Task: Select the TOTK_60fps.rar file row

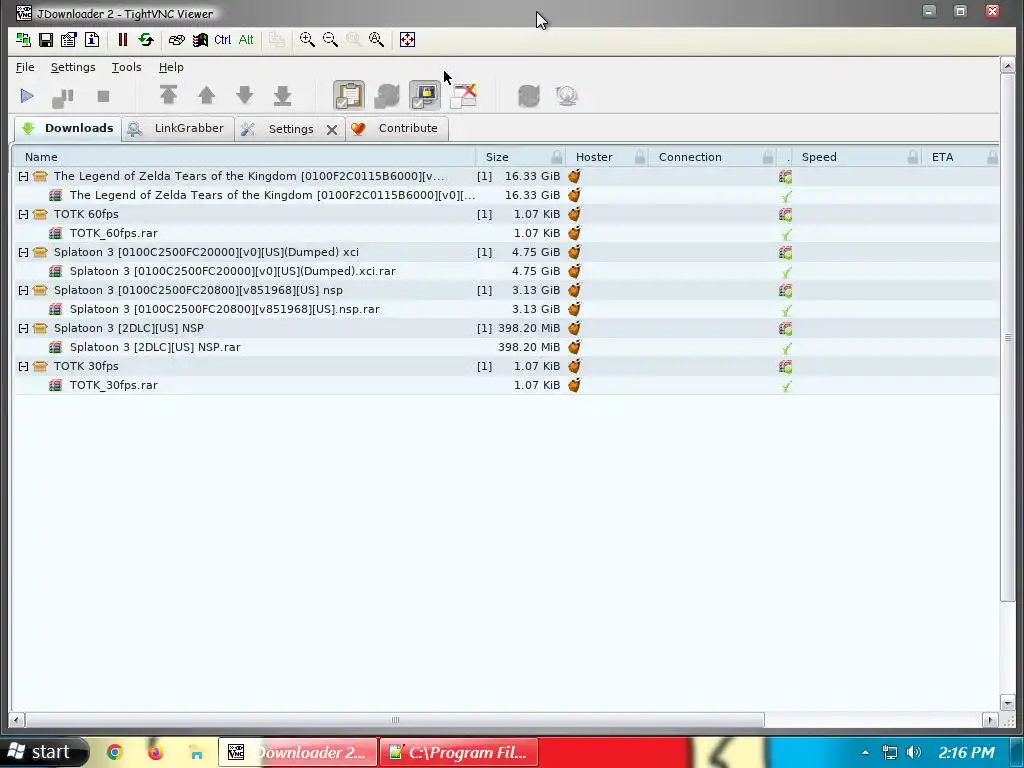Action: pos(507,233)
